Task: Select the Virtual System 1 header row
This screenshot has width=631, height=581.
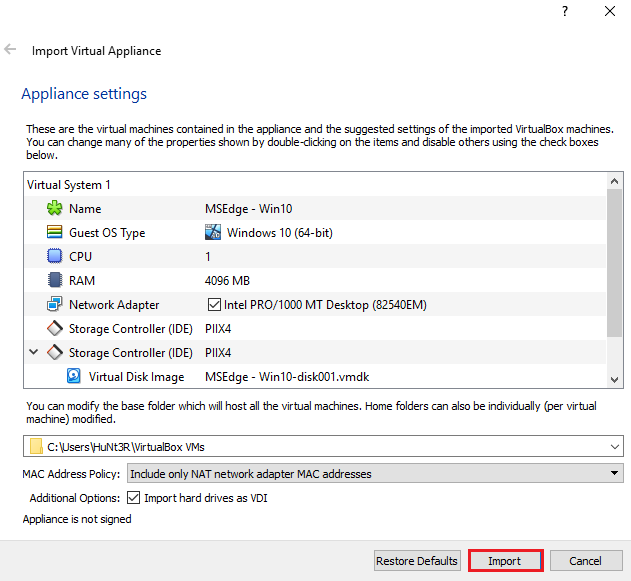Action: [316, 185]
